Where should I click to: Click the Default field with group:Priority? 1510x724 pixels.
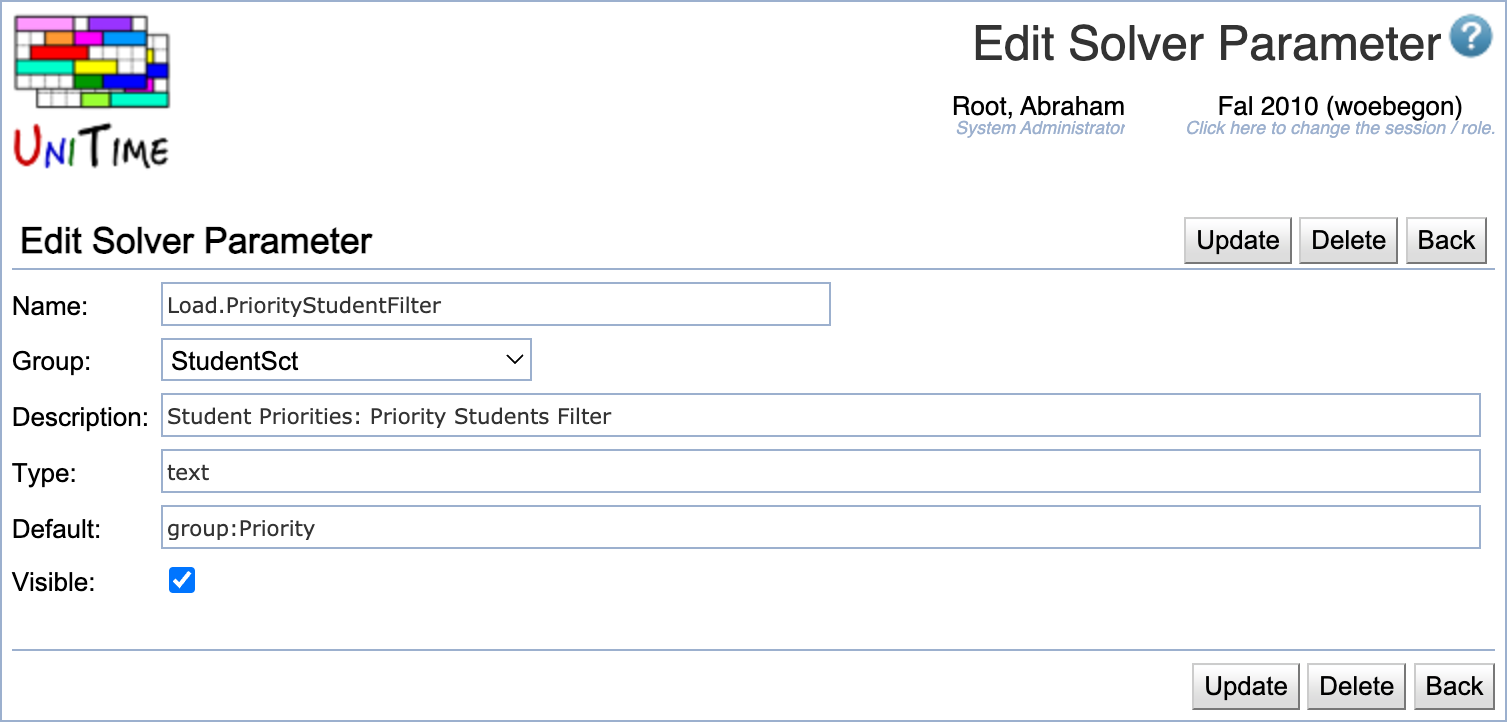point(819,528)
